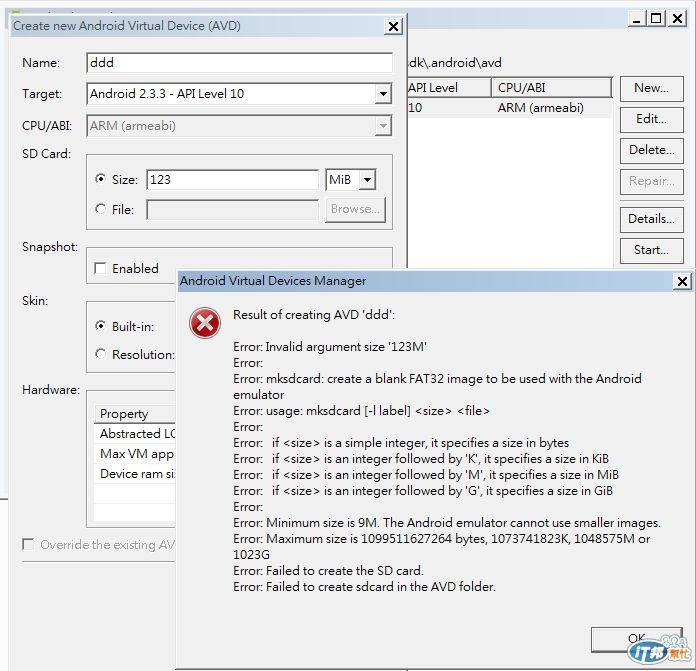The height and width of the screenshot is (671, 696).
Task: Enable the Snapshot Enabled checkbox
Action: coord(100,268)
